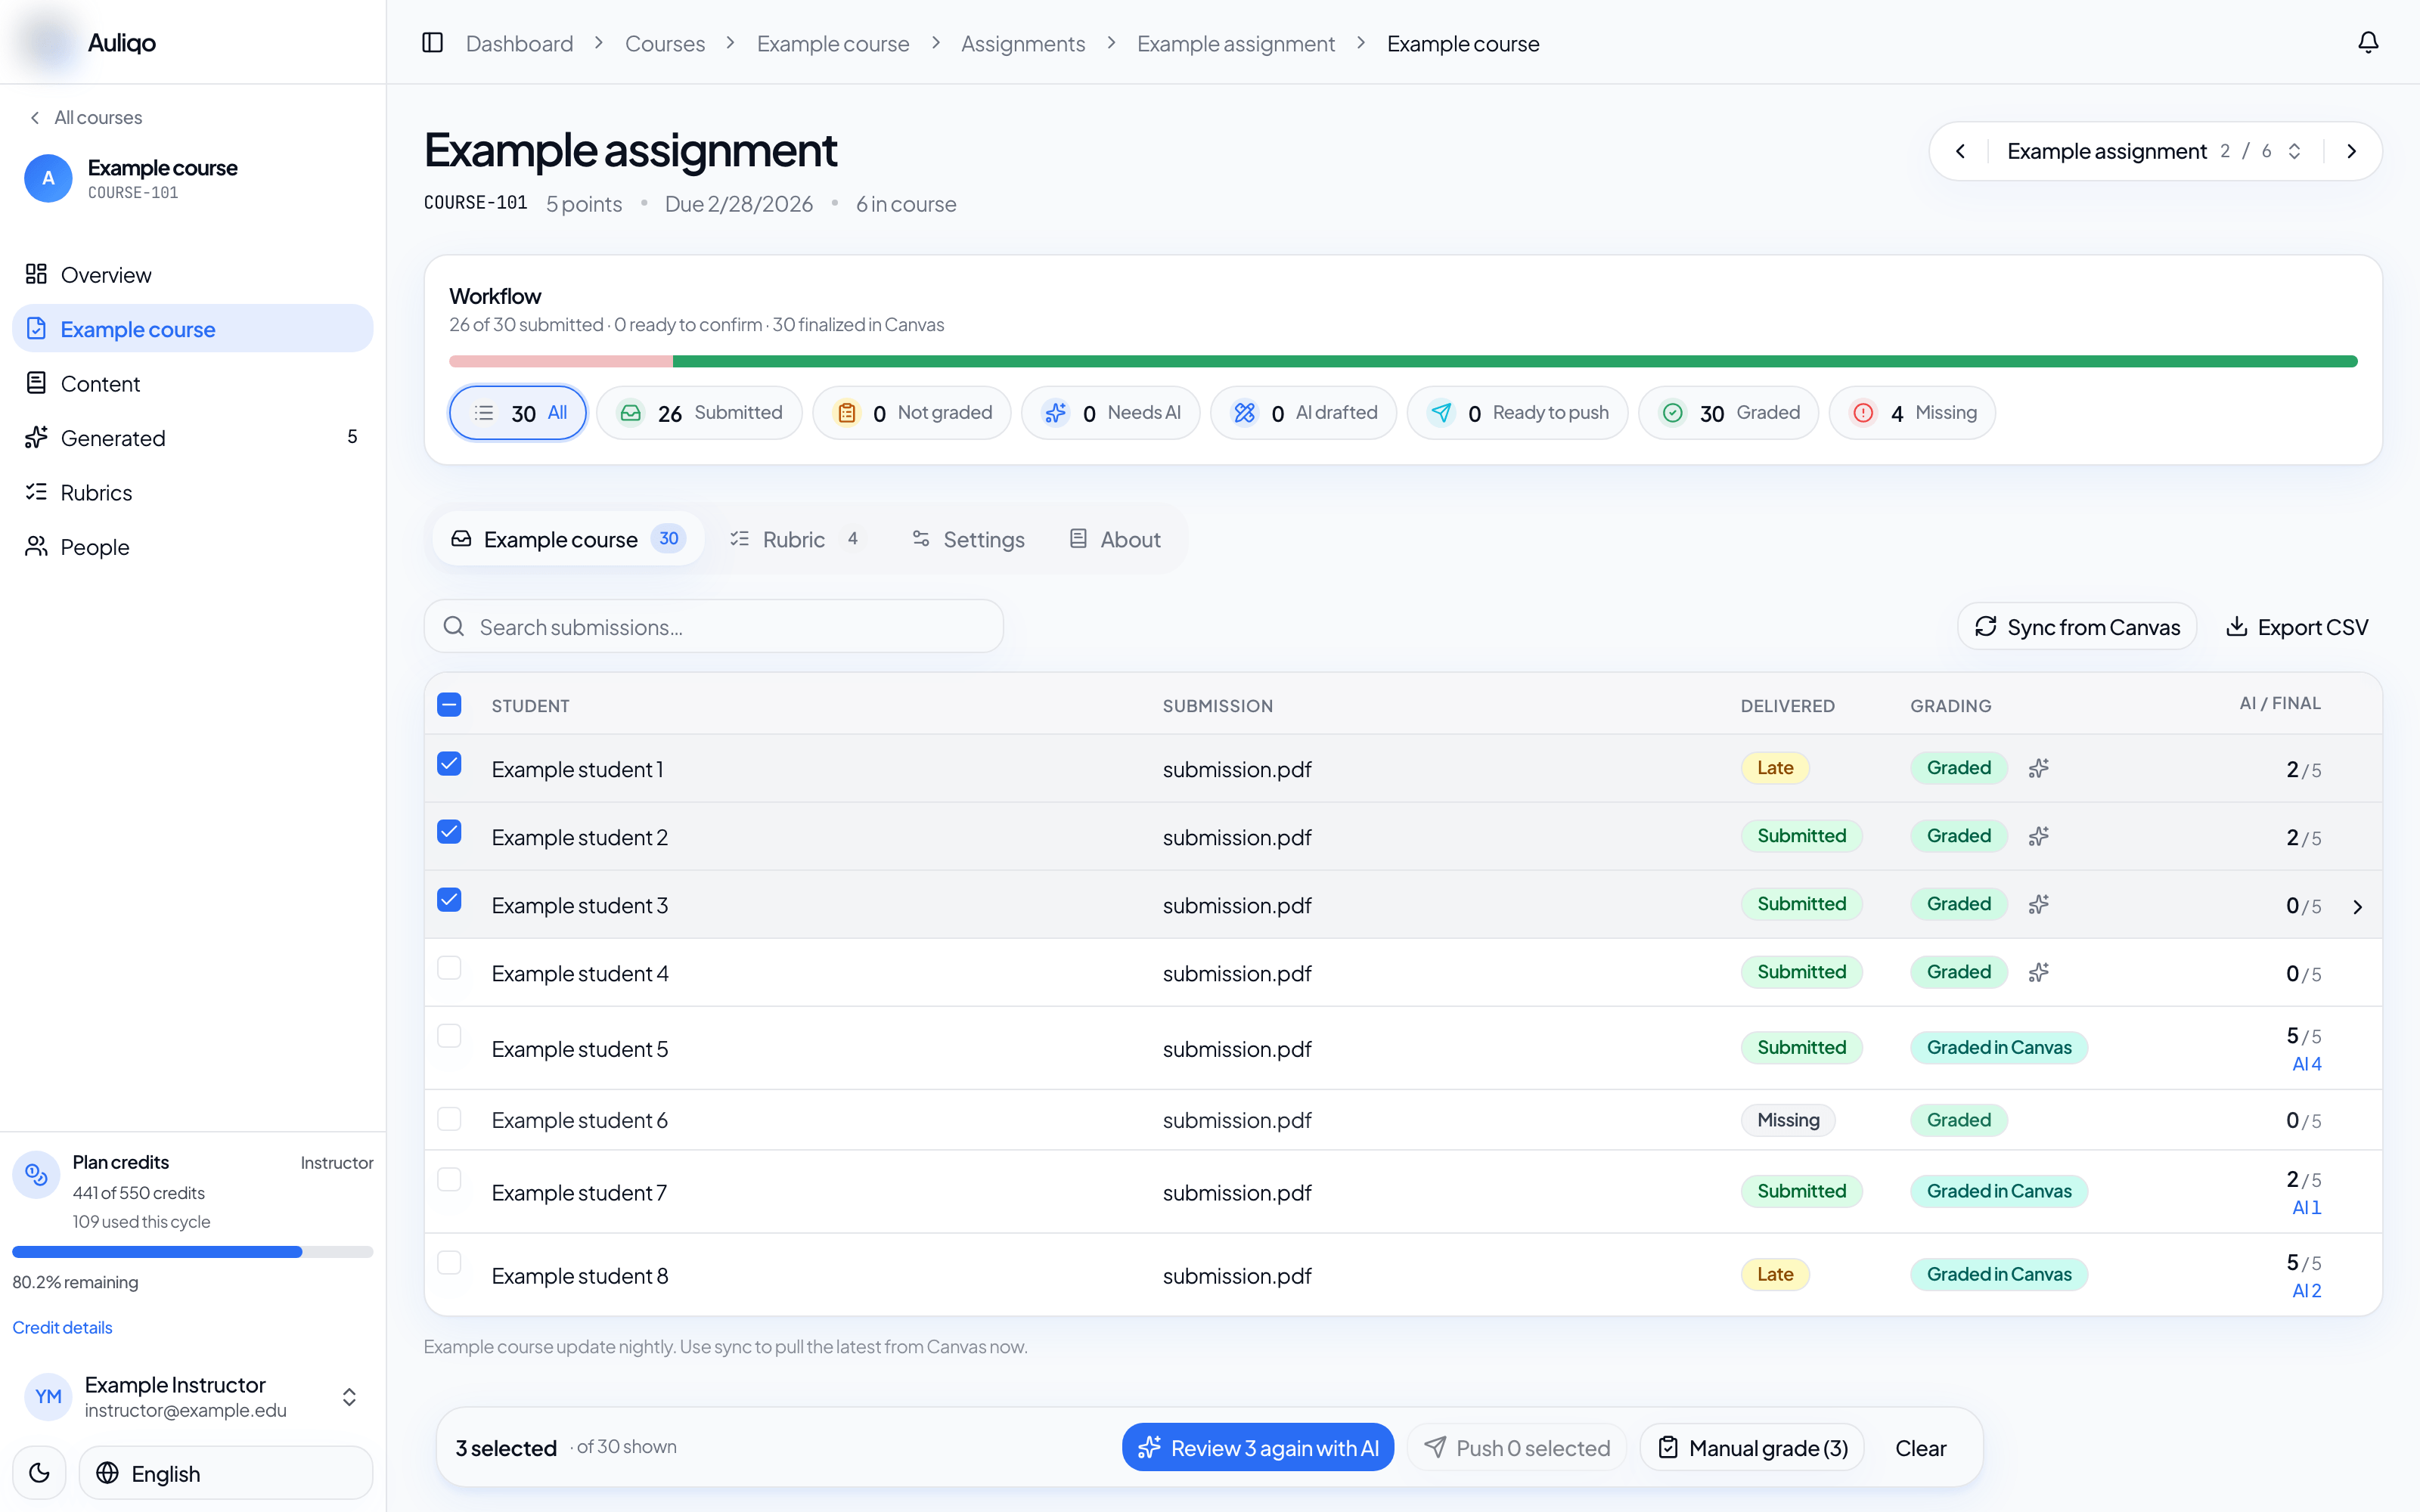Click Sync from Canvas button
Image resolution: width=2420 pixels, height=1512 pixels.
(x=2077, y=627)
